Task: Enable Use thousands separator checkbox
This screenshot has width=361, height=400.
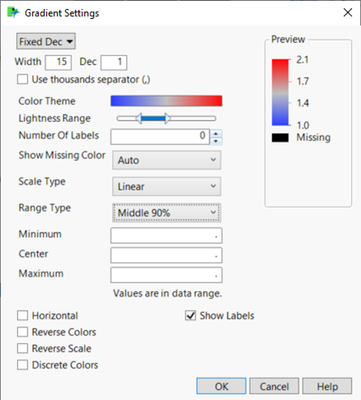Action: [22, 80]
